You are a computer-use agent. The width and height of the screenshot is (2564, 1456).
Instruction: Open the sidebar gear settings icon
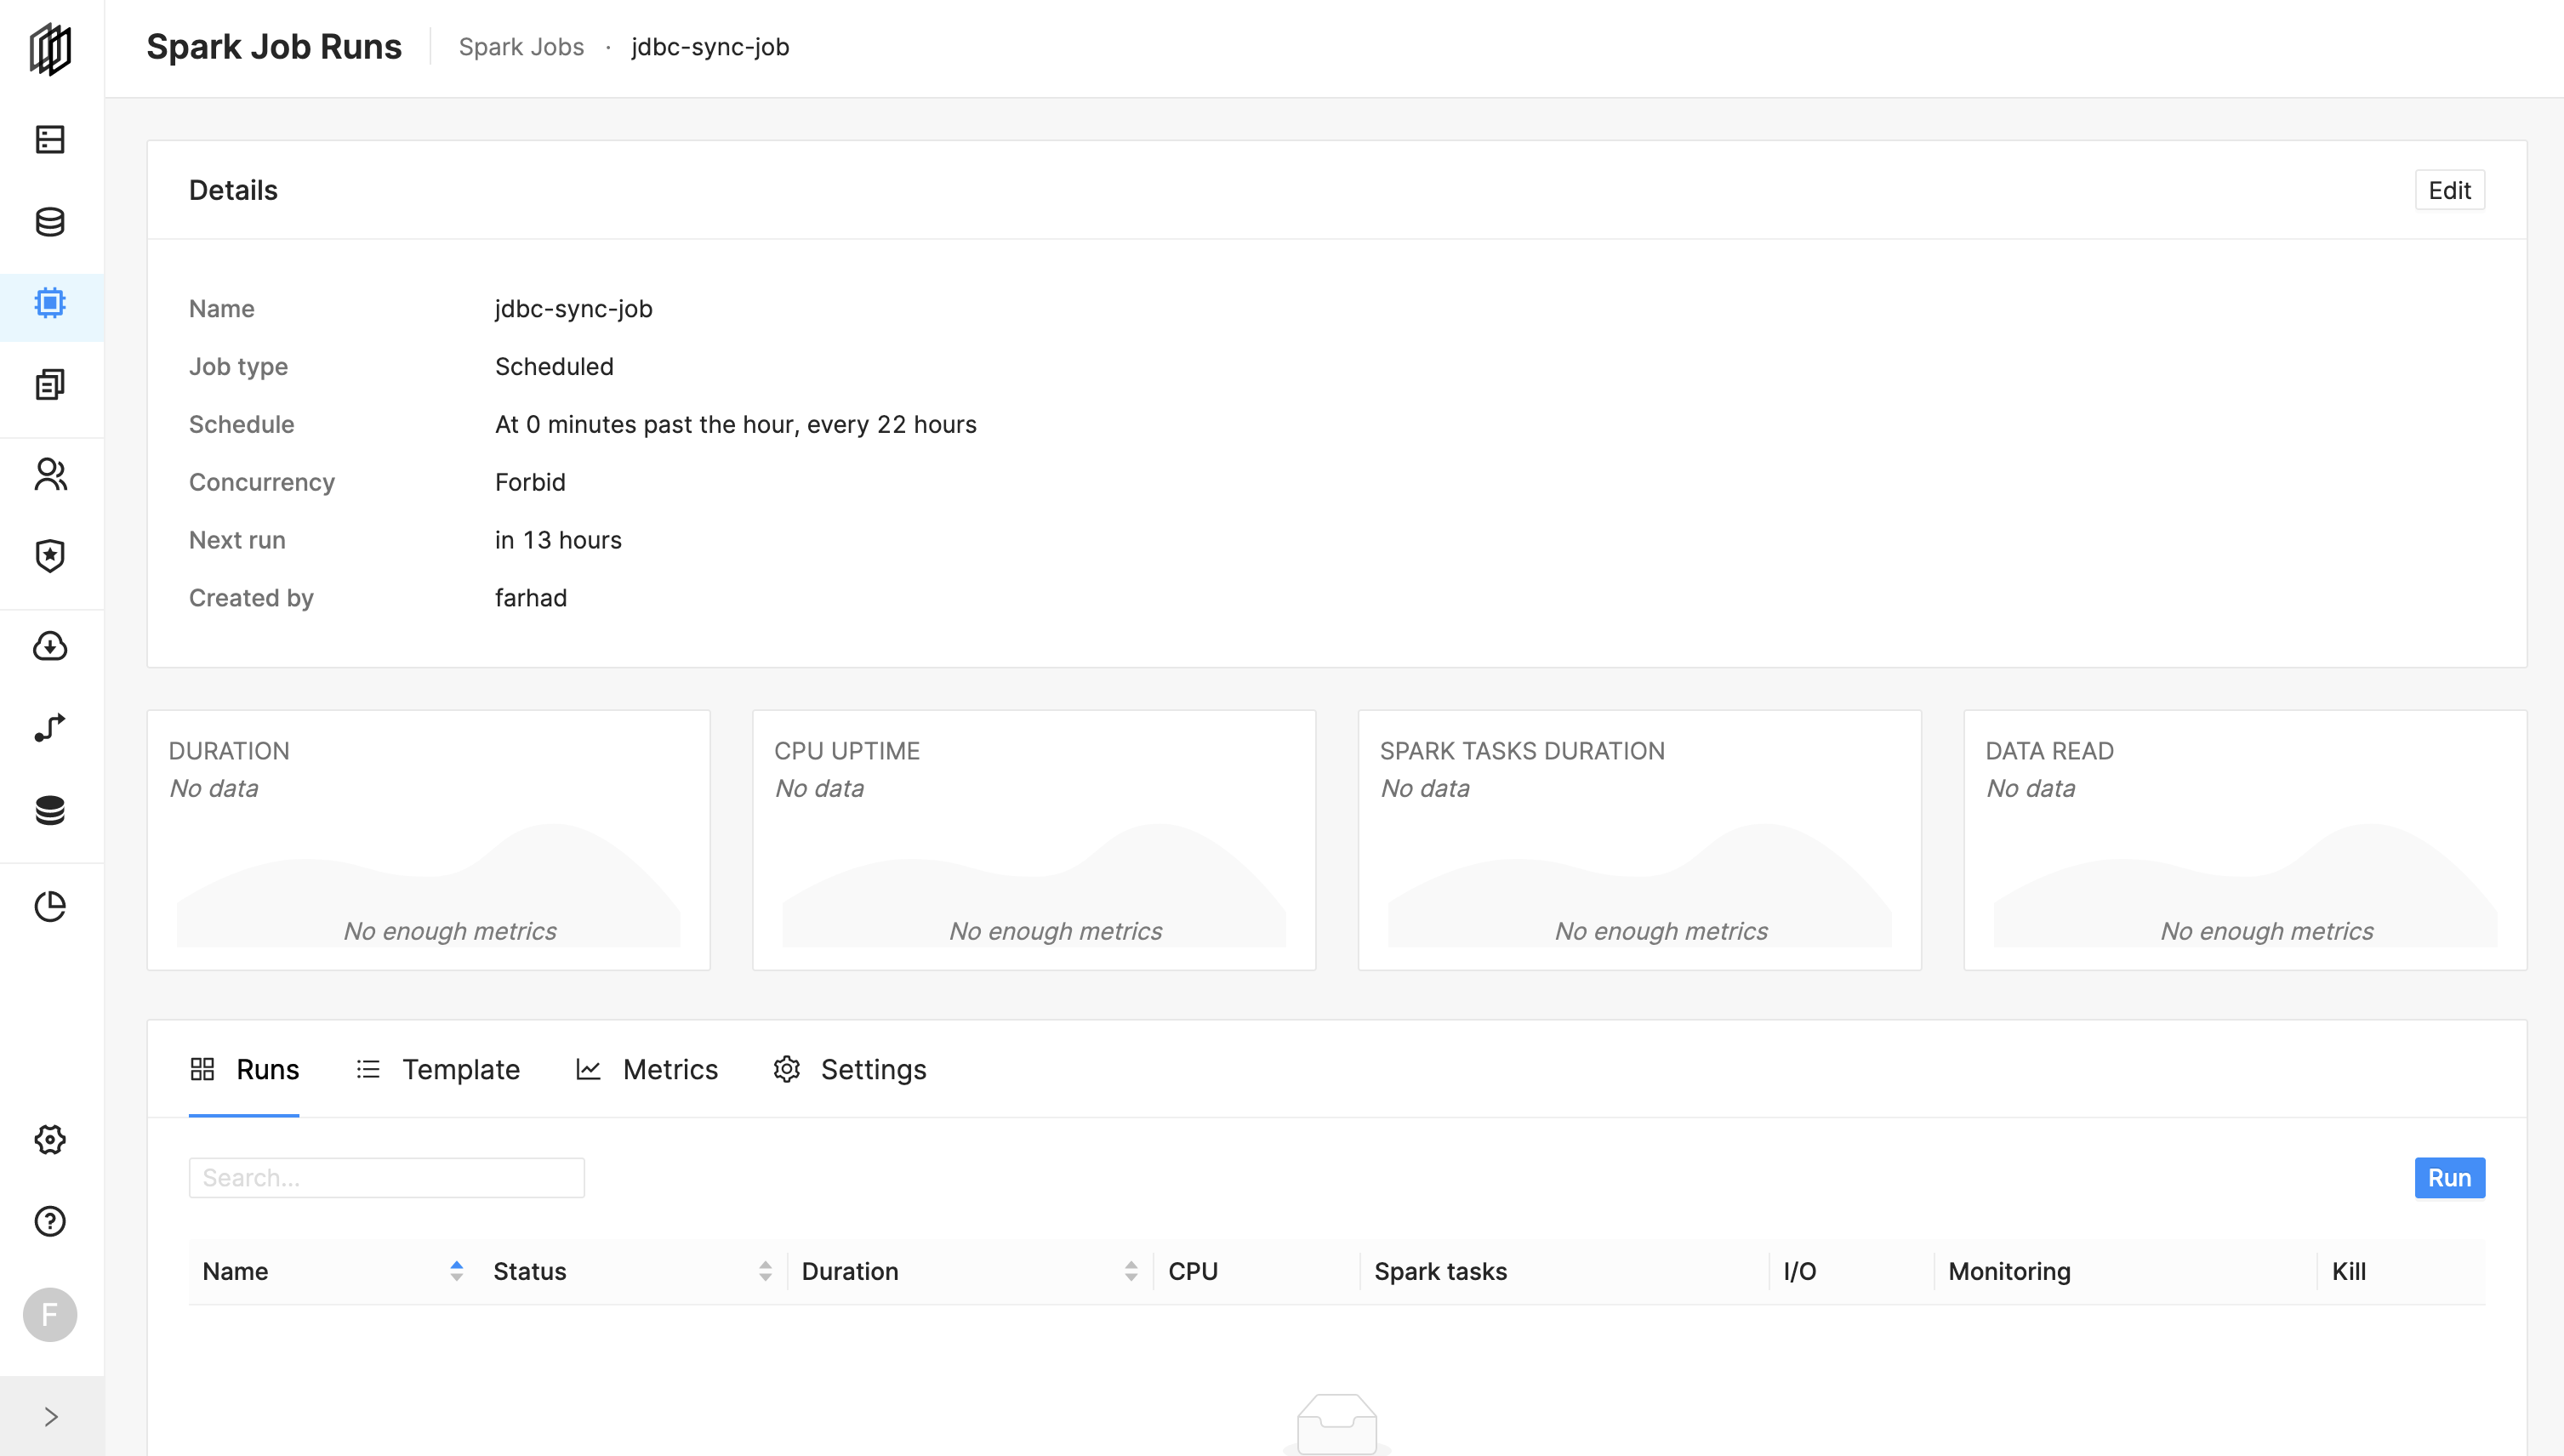(x=50, y=1139)
